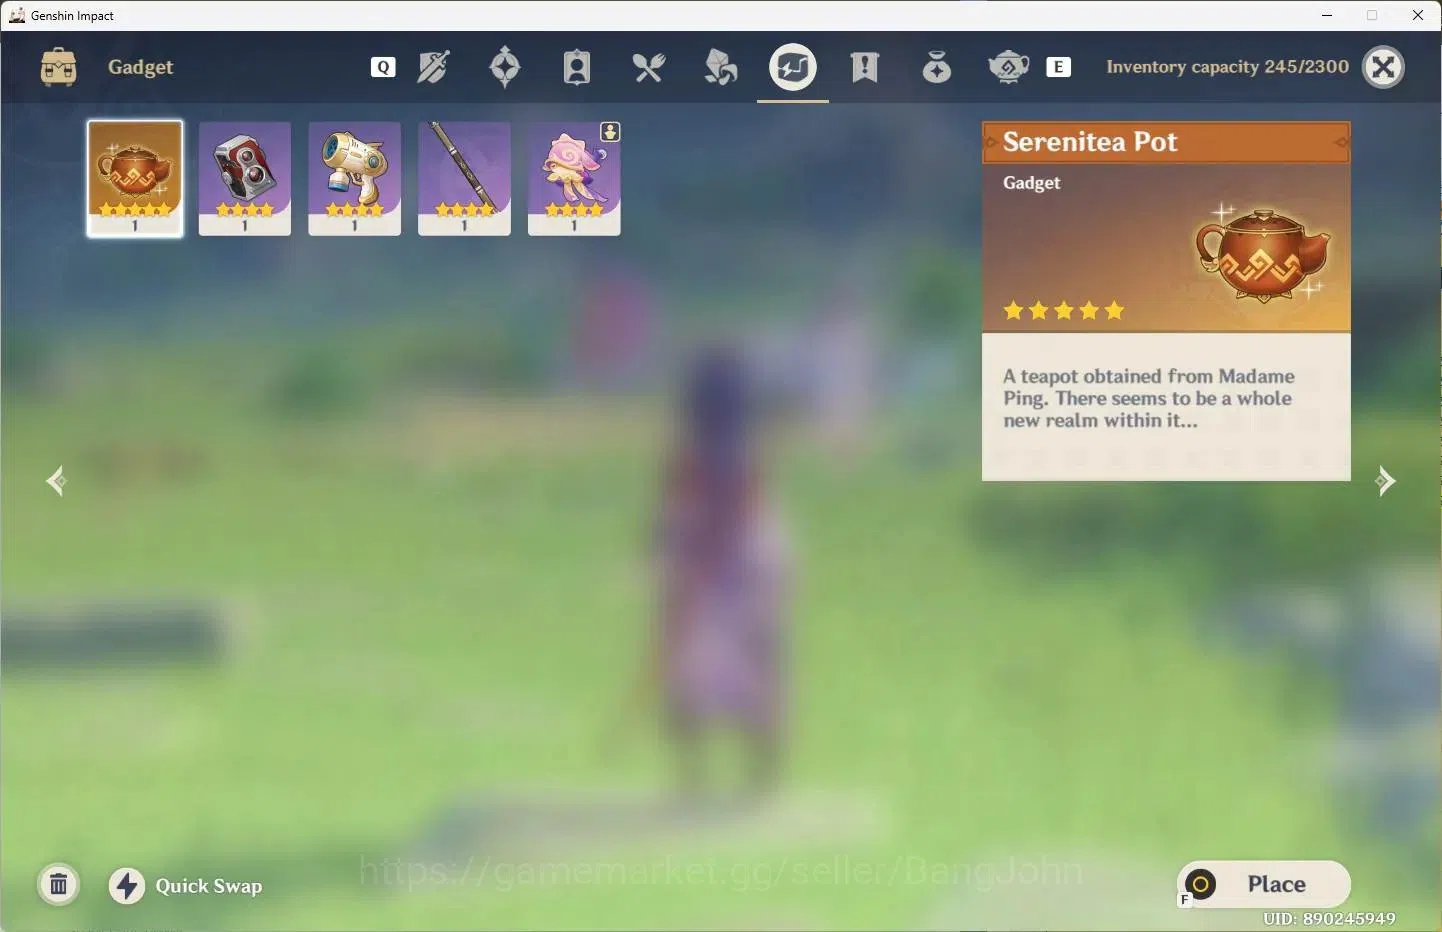Open the Weapons inventory tab
This screenshot has height=932, width=1442.
click(433, 67)
